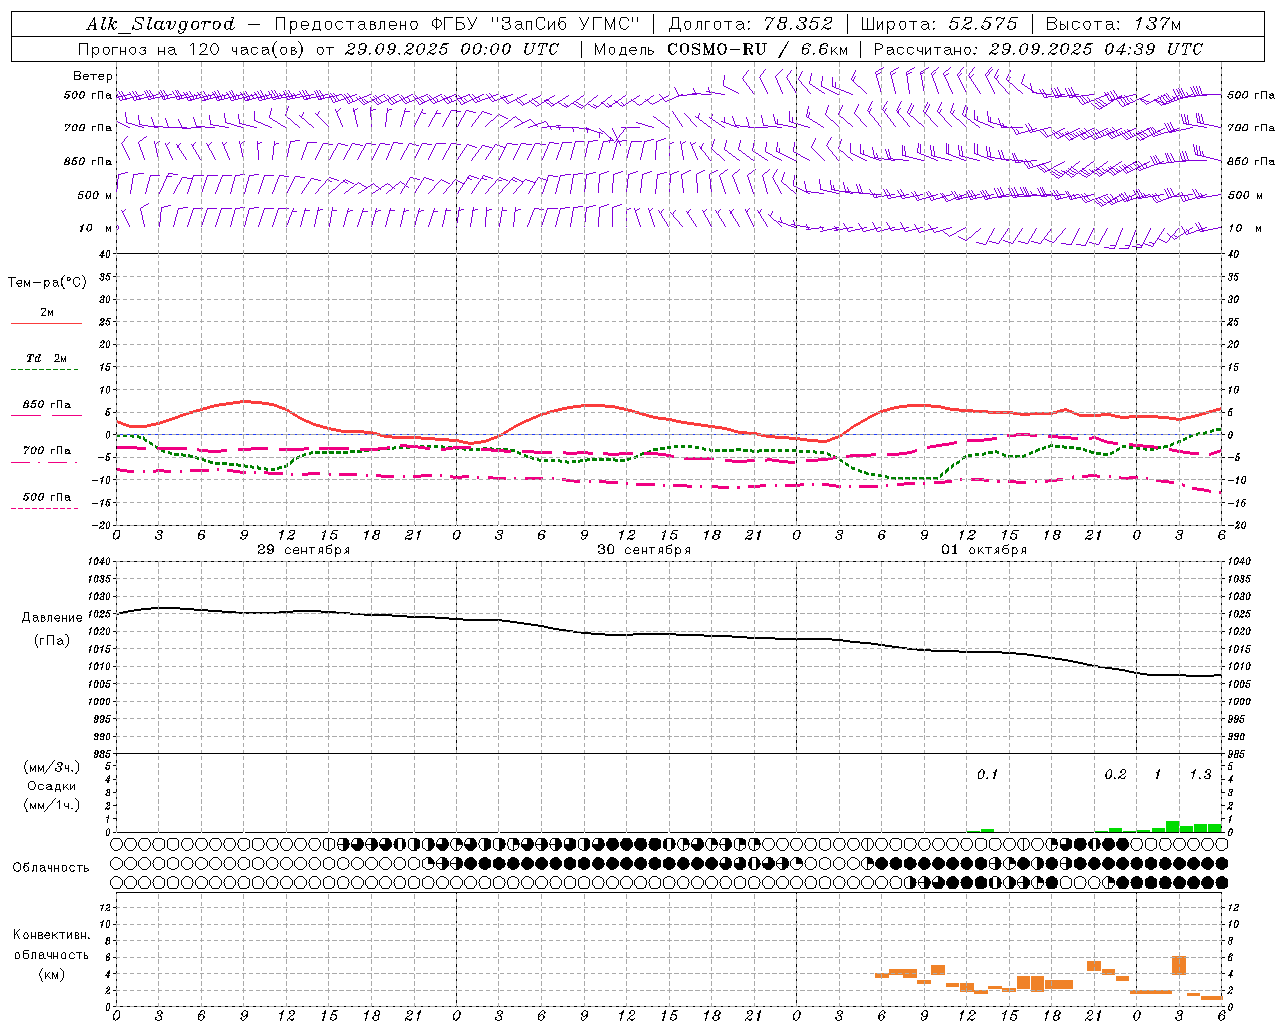Click the '1.3' precipitation amount value
This screenshot has width=1280, height=1024.
(x=1200, y=775)
